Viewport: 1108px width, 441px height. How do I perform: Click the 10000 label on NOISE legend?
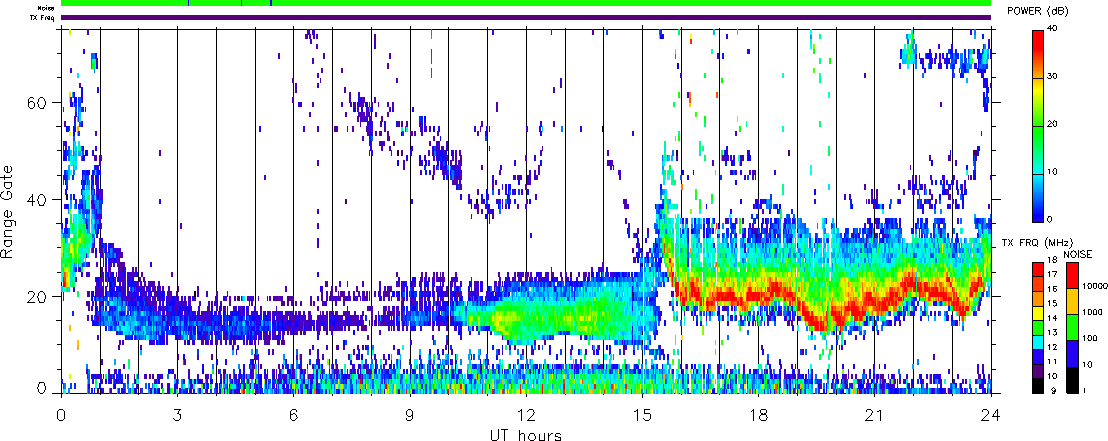[x=1094, y=288]
